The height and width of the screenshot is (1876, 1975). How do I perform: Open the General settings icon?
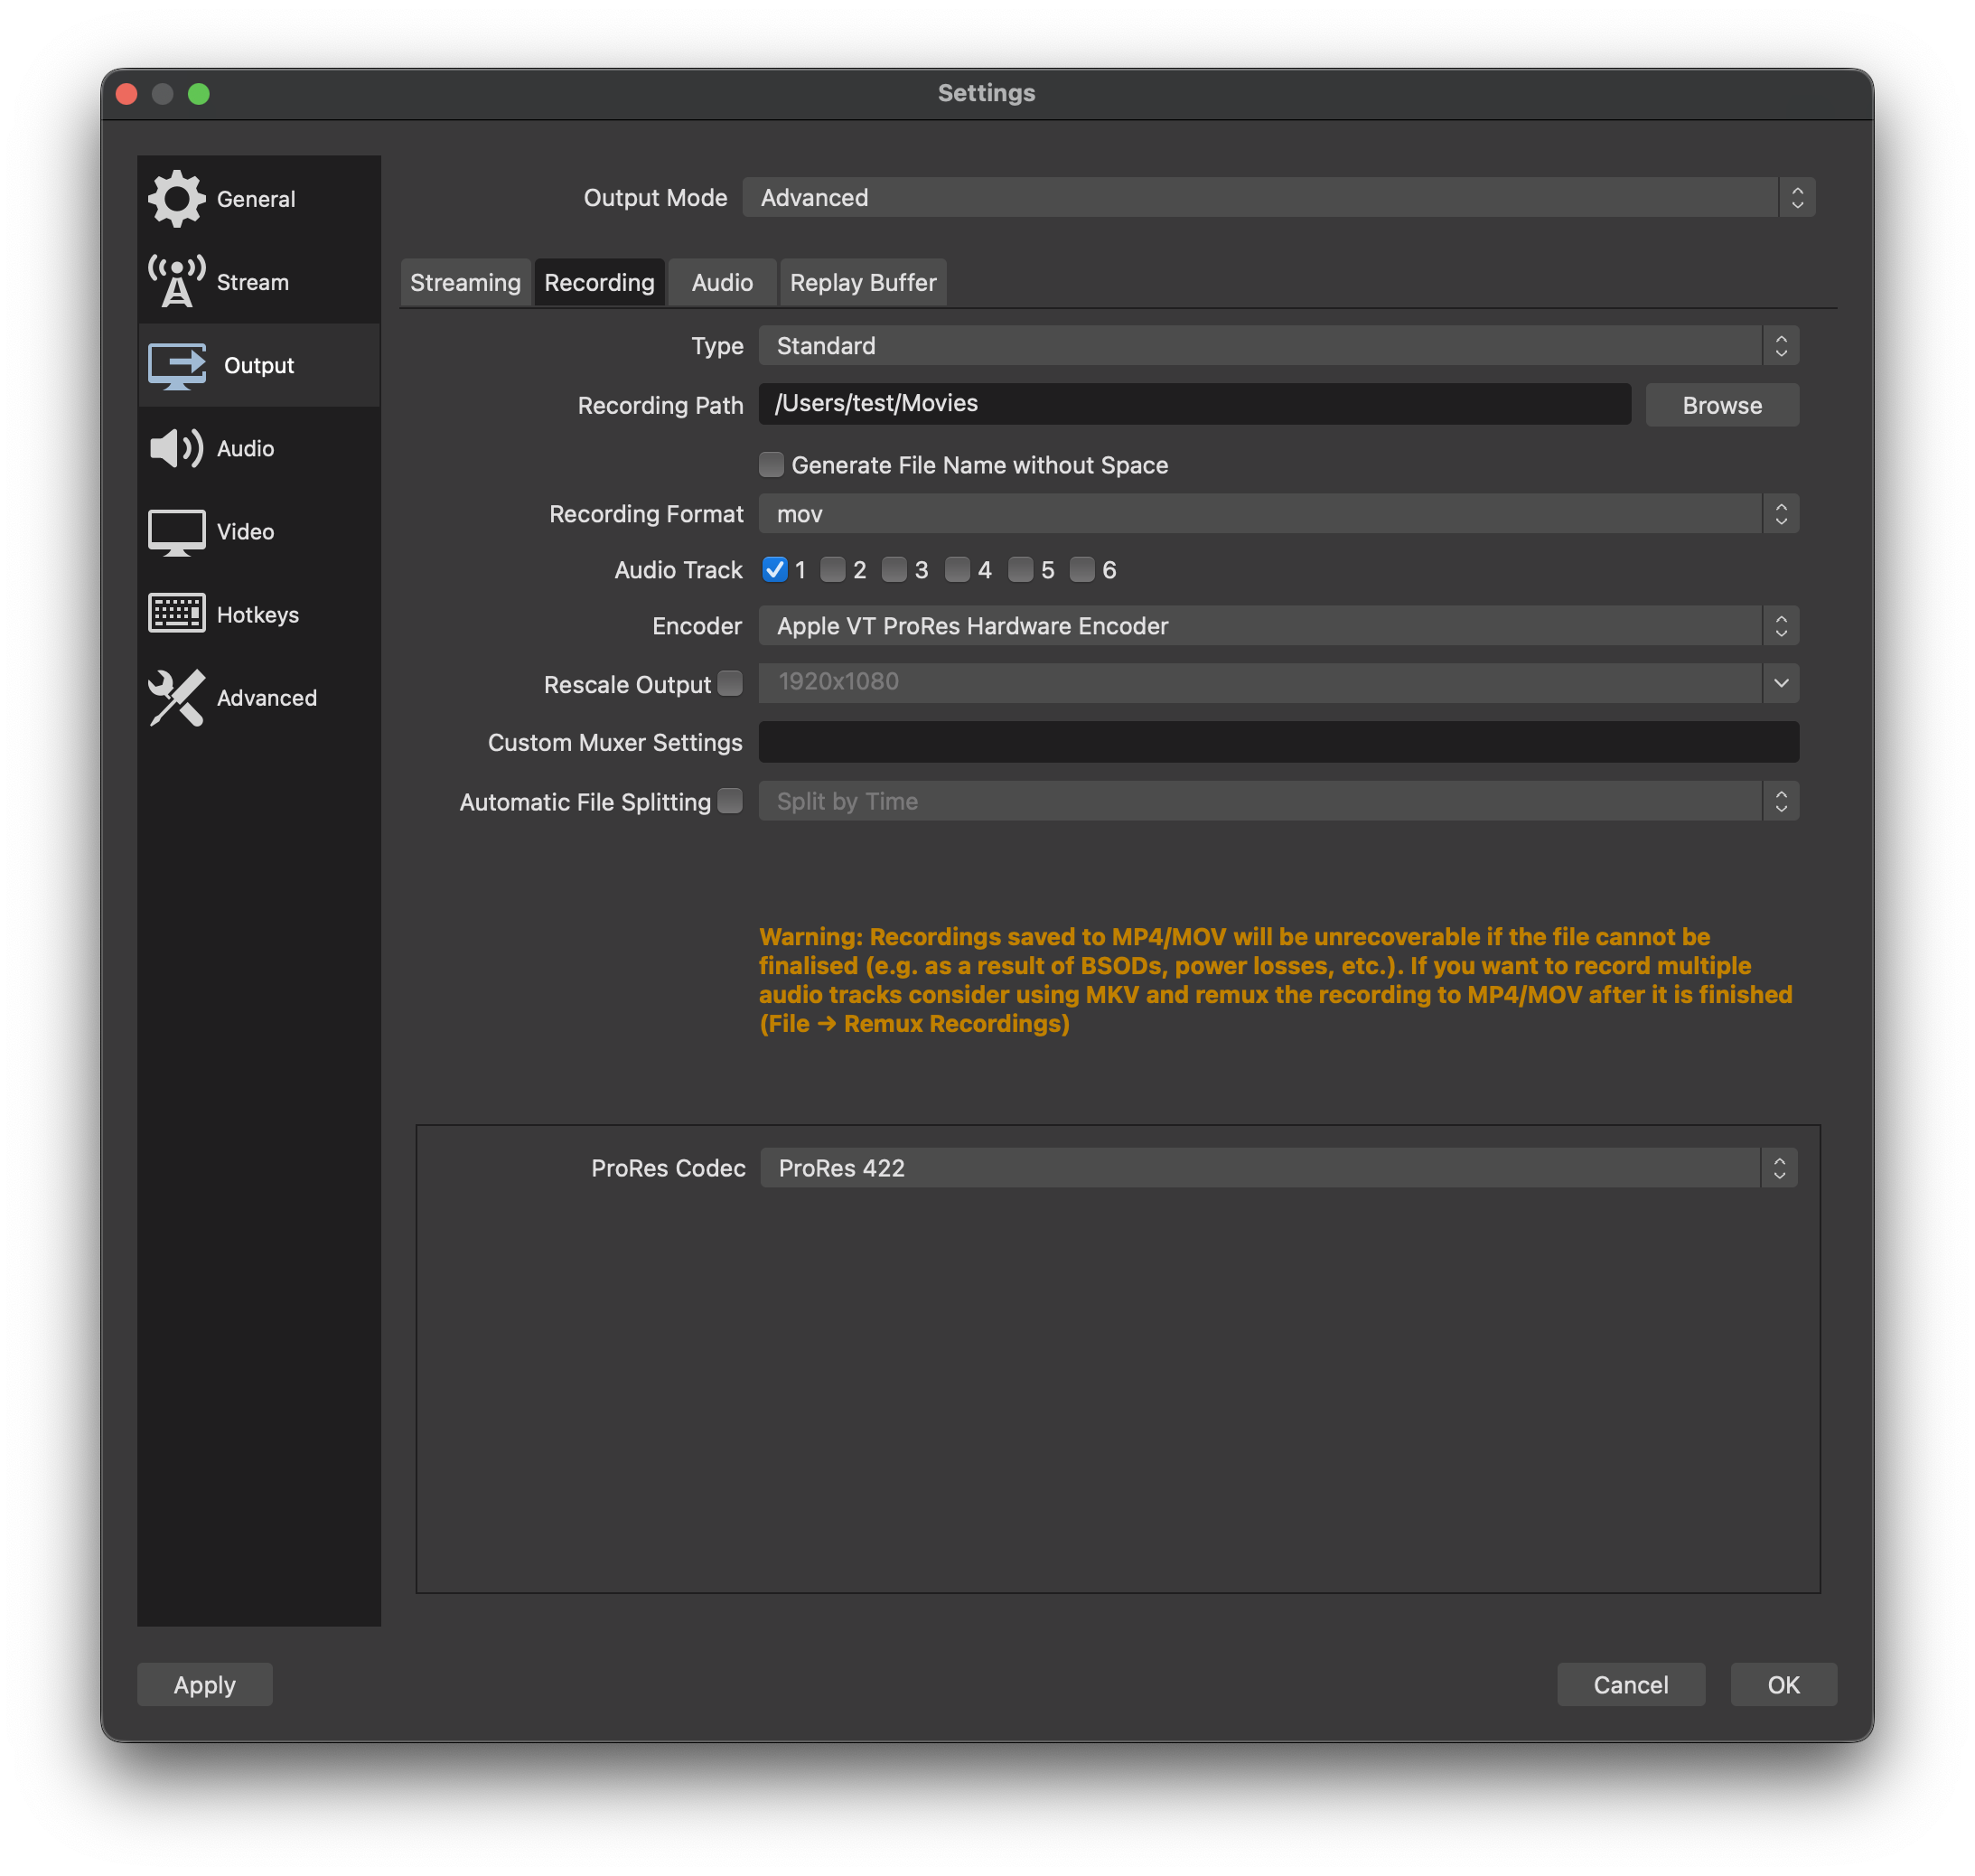[x=176, y=198]
